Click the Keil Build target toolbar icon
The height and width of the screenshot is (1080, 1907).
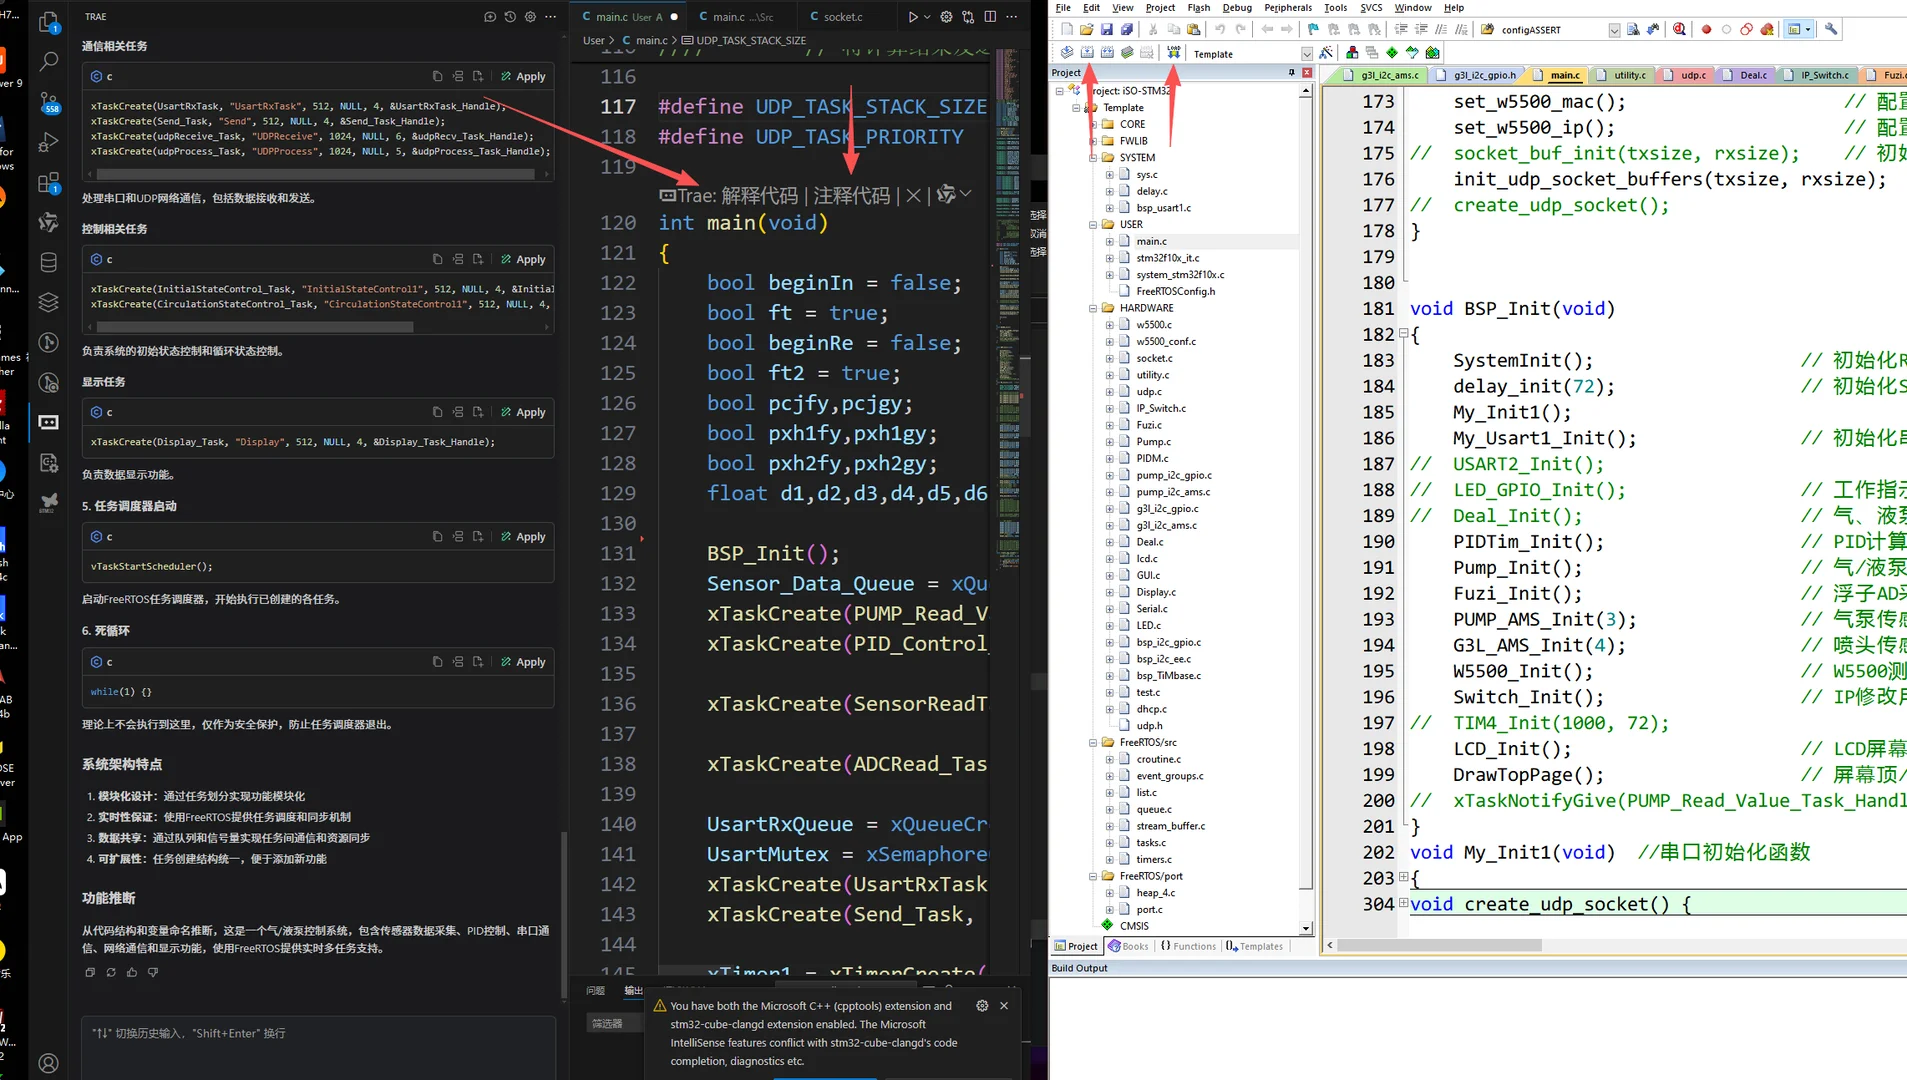coord(1086,53)
